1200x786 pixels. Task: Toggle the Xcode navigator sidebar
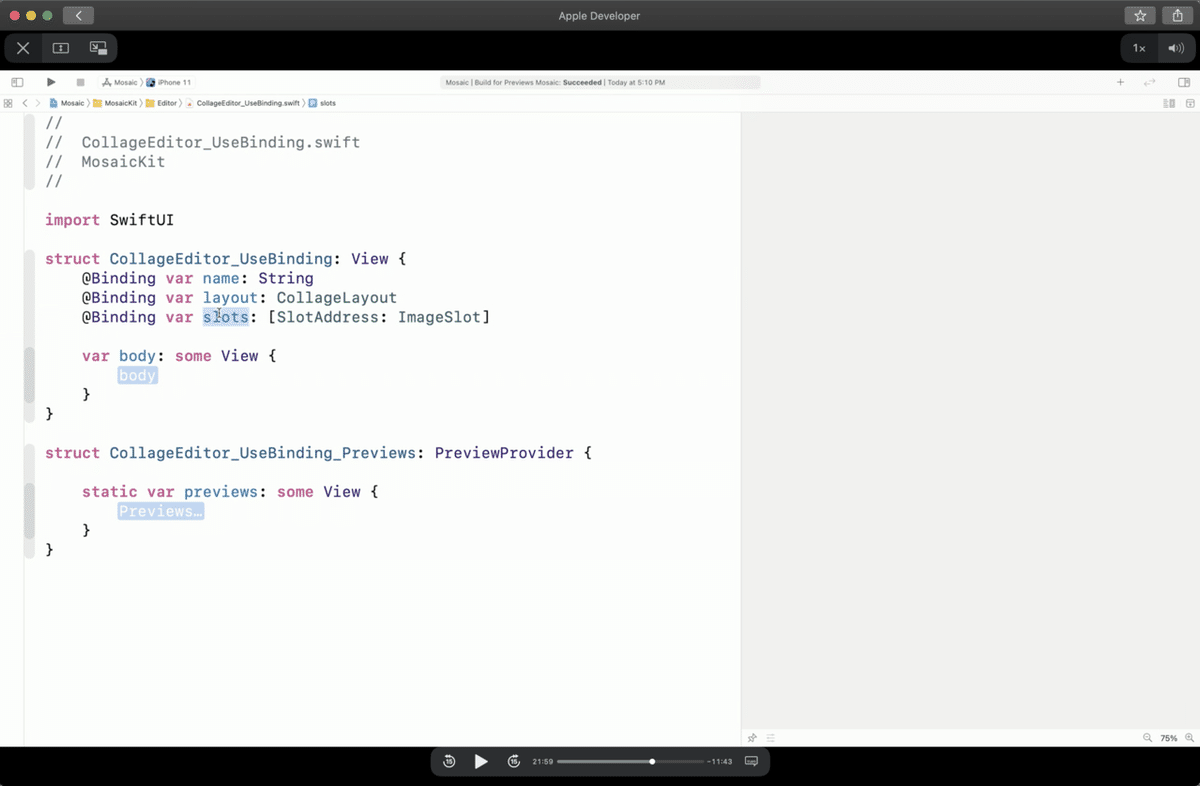(17, 82)
